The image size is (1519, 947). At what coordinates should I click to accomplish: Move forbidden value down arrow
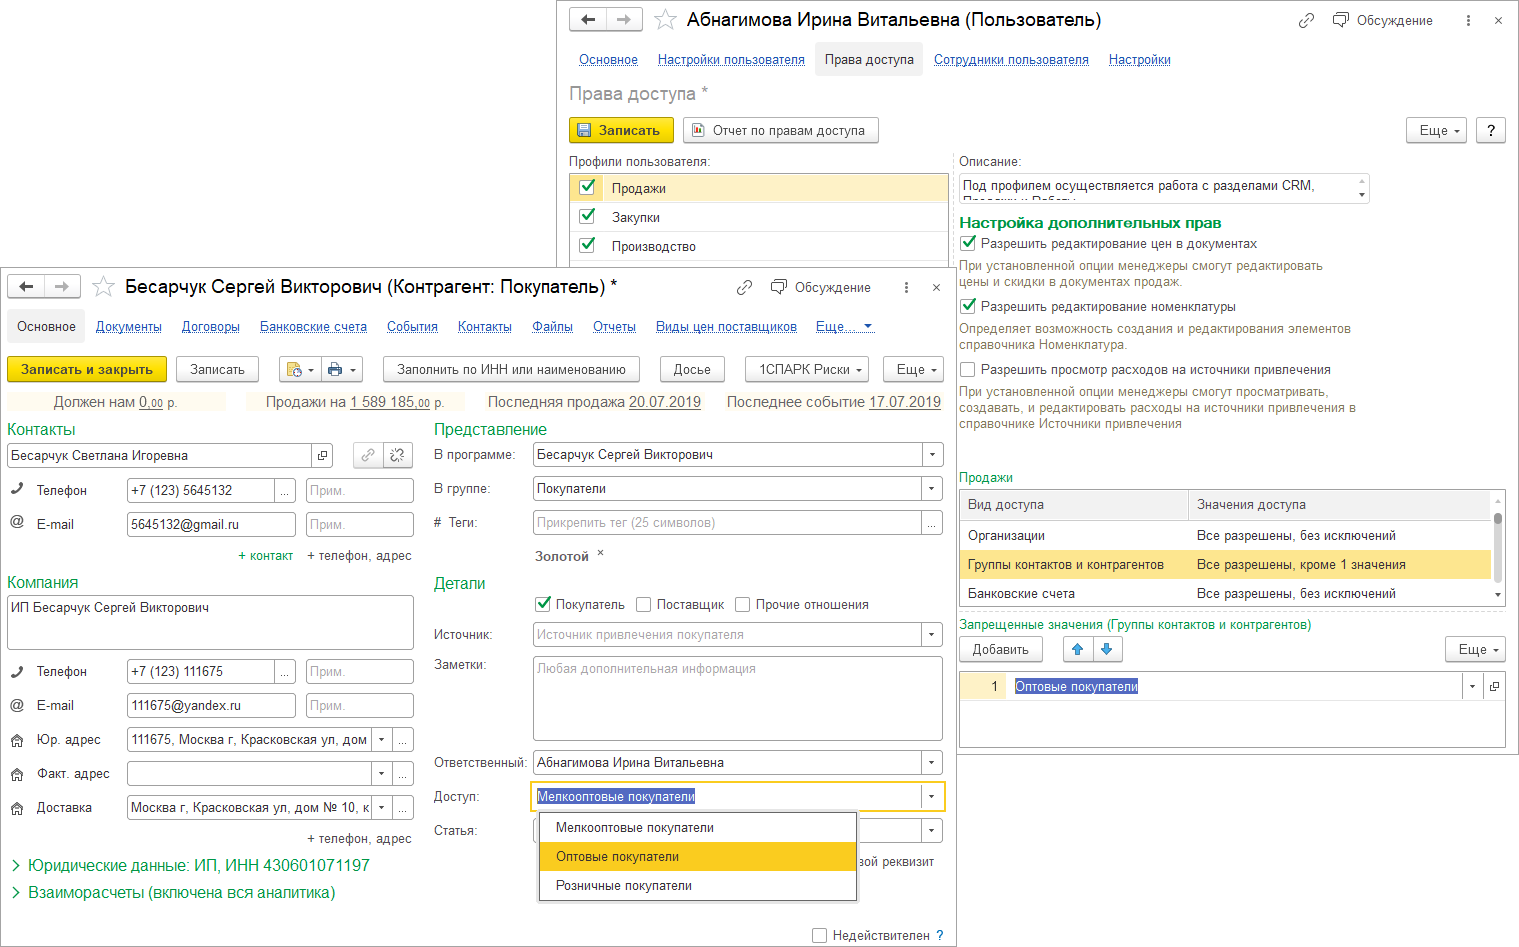tap(1106, 649)
